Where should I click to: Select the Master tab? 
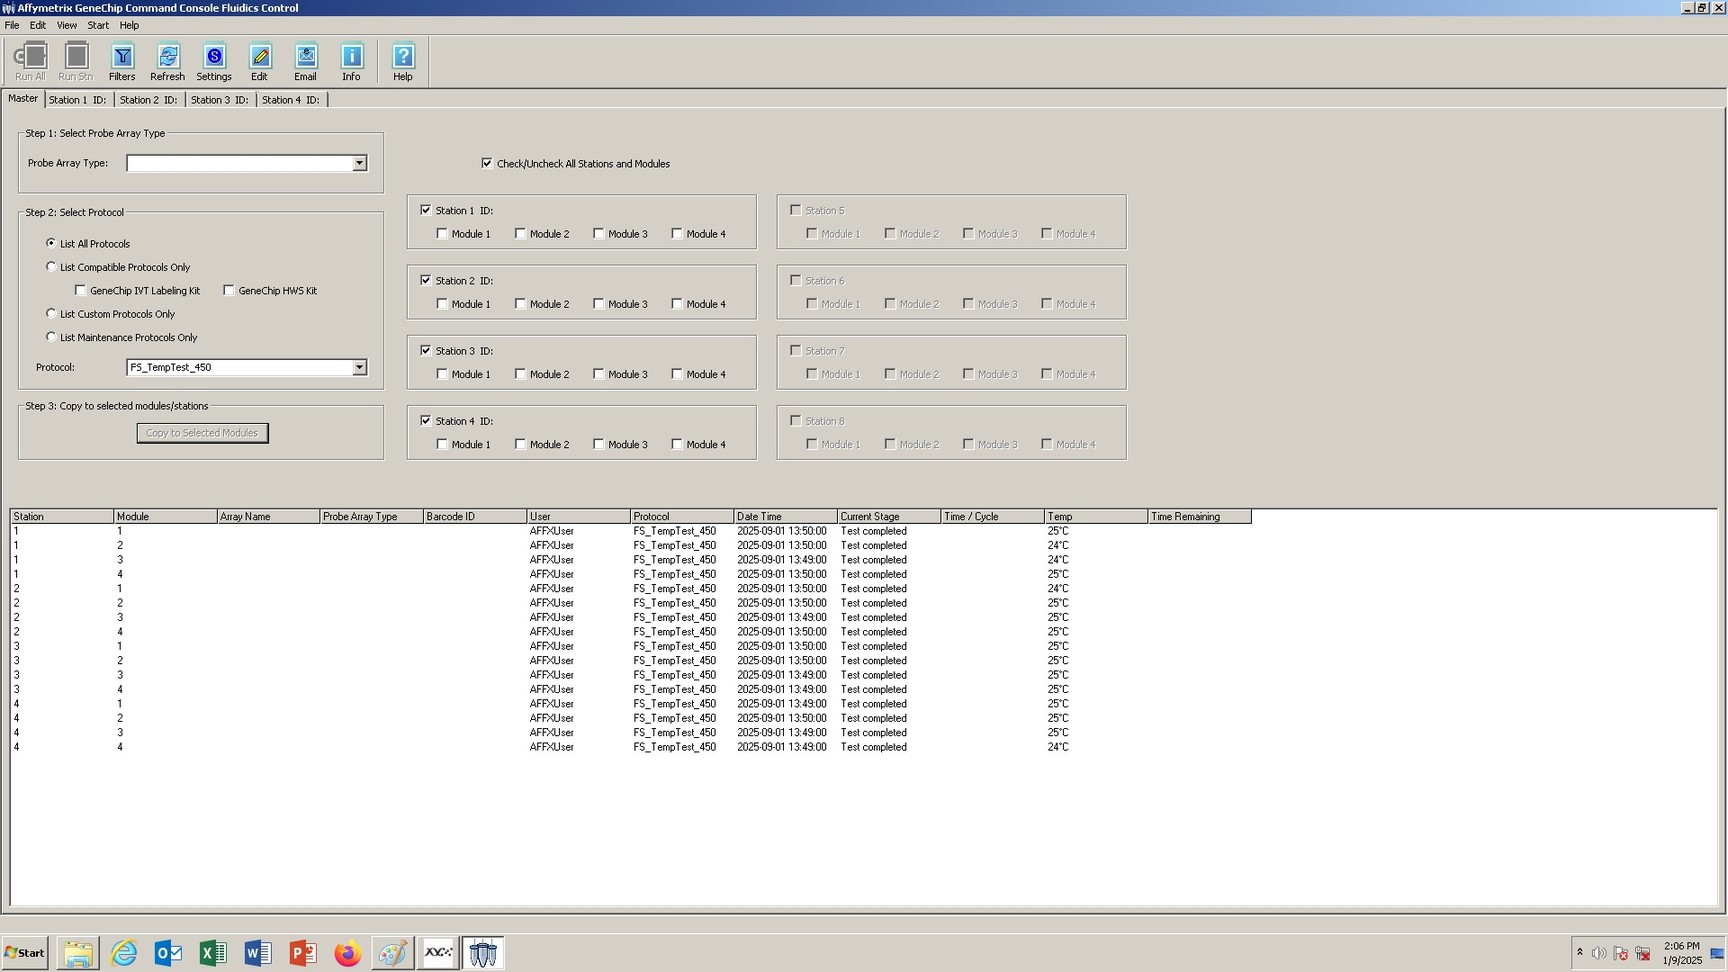(x=23, y=98)
